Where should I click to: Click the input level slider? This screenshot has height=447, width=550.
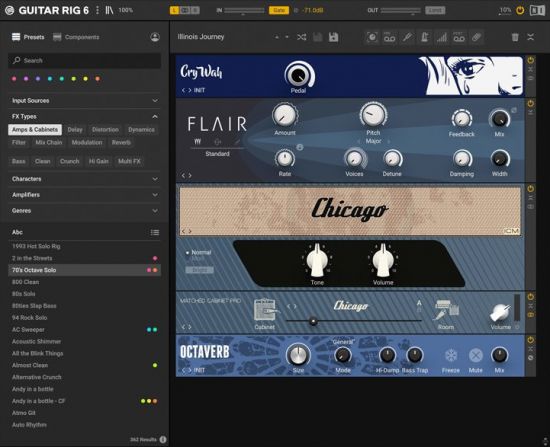pos(244,10)
